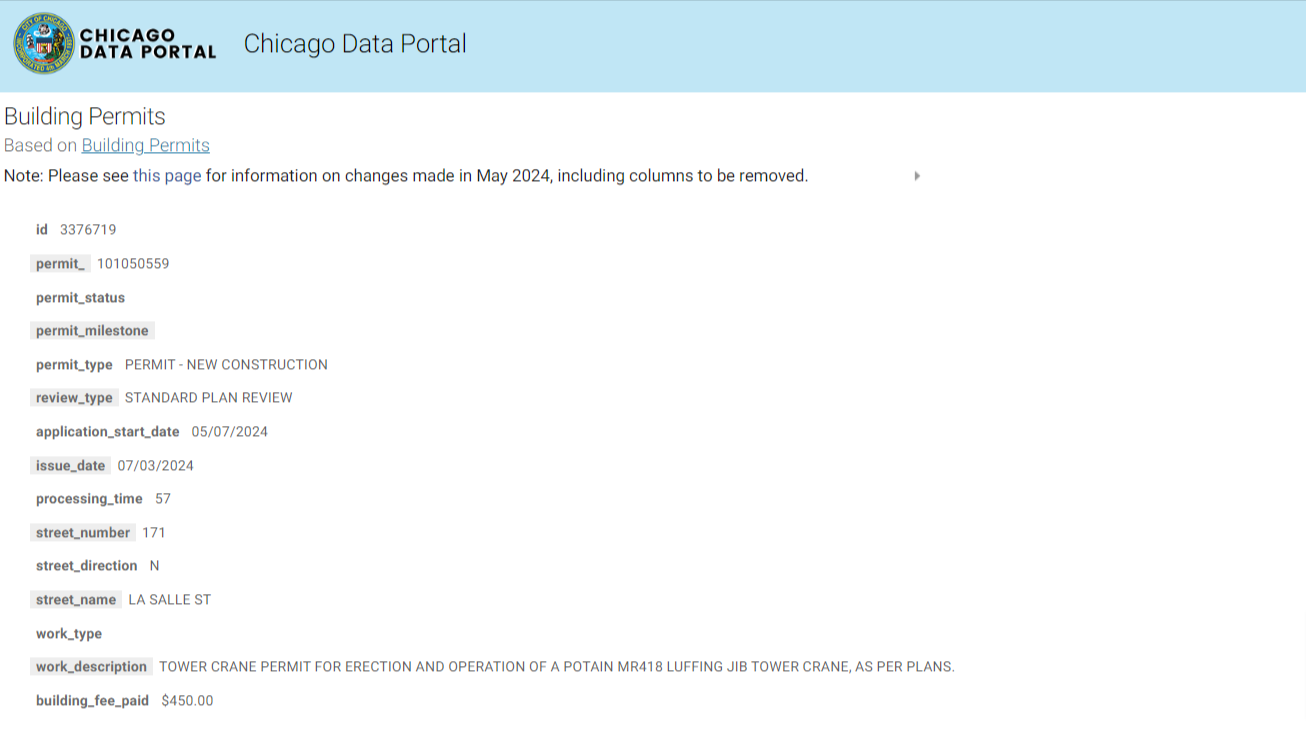Image resolution: width=1306 pixels, height=751 pixels.
Task: Select the id value 3376719
Action: 88,230
